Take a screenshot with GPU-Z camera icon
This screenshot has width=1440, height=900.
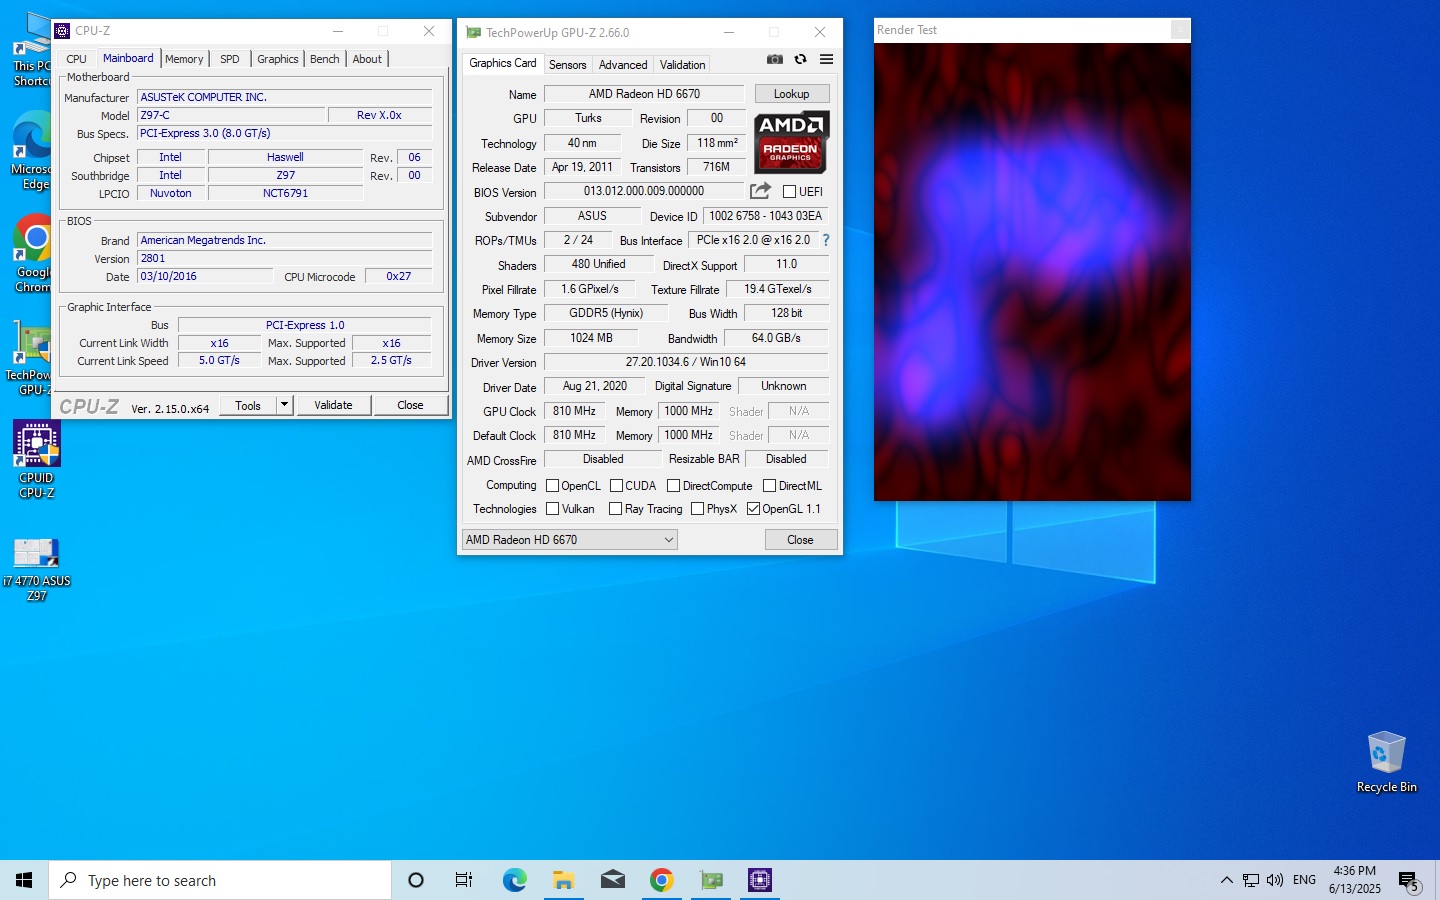(775, 60)
